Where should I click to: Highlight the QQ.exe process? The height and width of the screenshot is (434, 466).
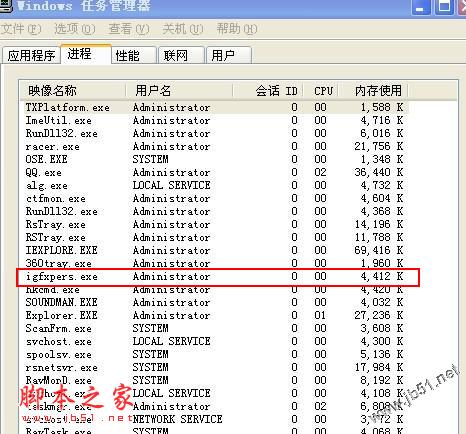point(214,172)
